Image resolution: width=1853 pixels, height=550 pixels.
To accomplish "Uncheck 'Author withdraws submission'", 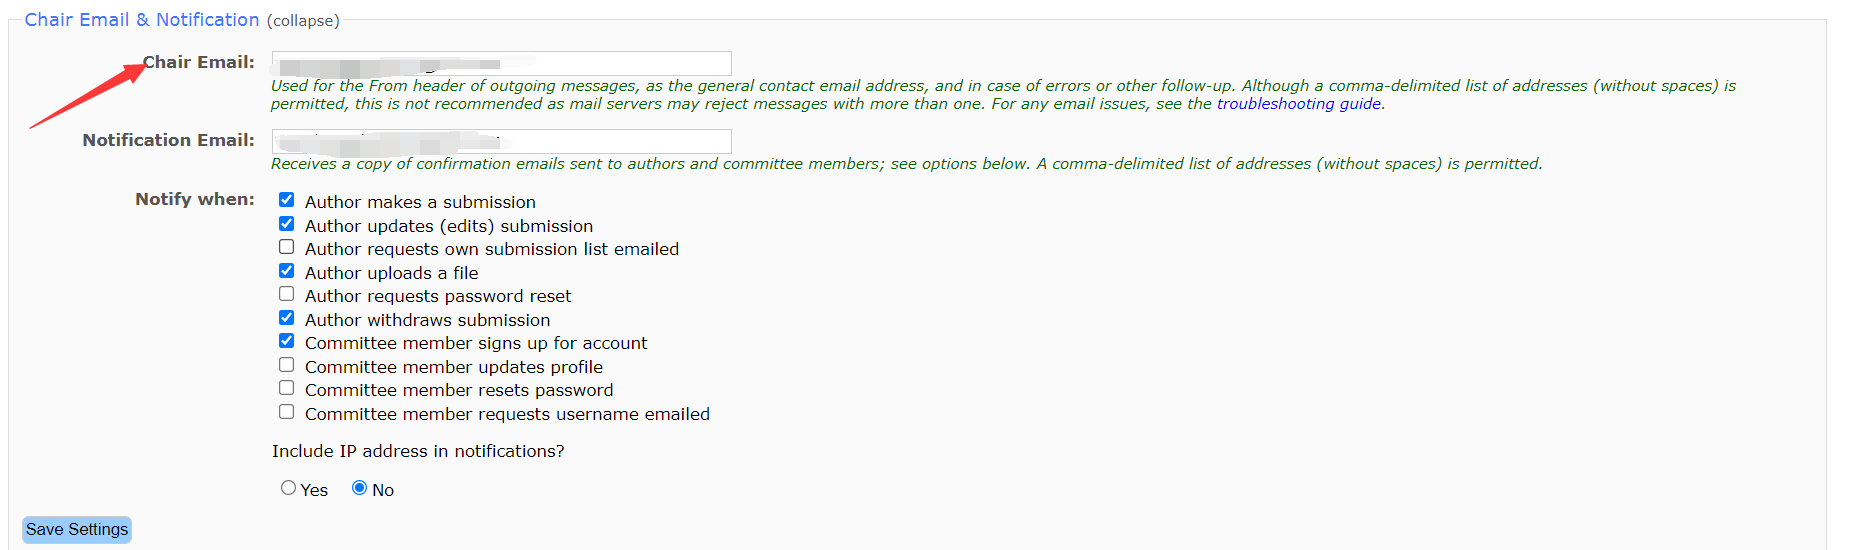I will (x=287, y=318).
